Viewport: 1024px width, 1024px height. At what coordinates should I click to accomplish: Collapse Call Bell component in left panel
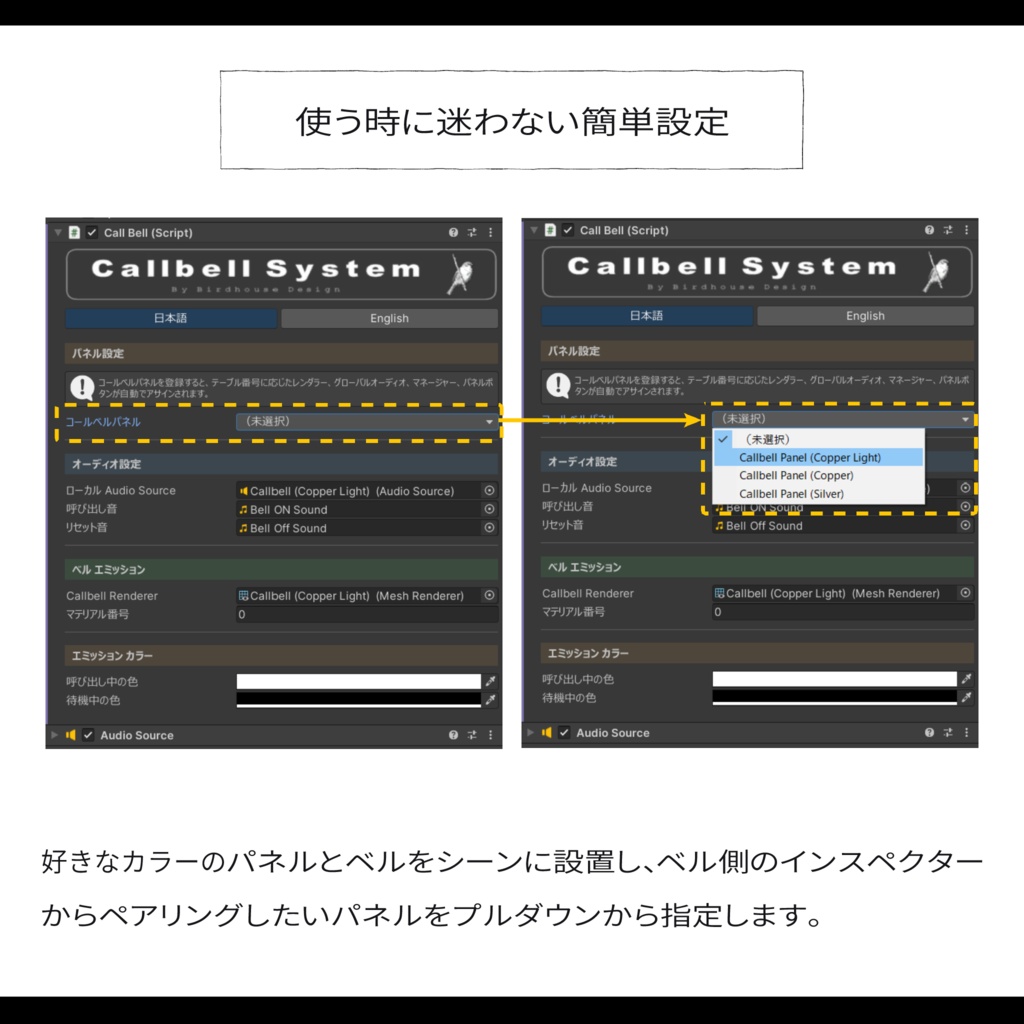pyautogui.click(x=57, y=232)
